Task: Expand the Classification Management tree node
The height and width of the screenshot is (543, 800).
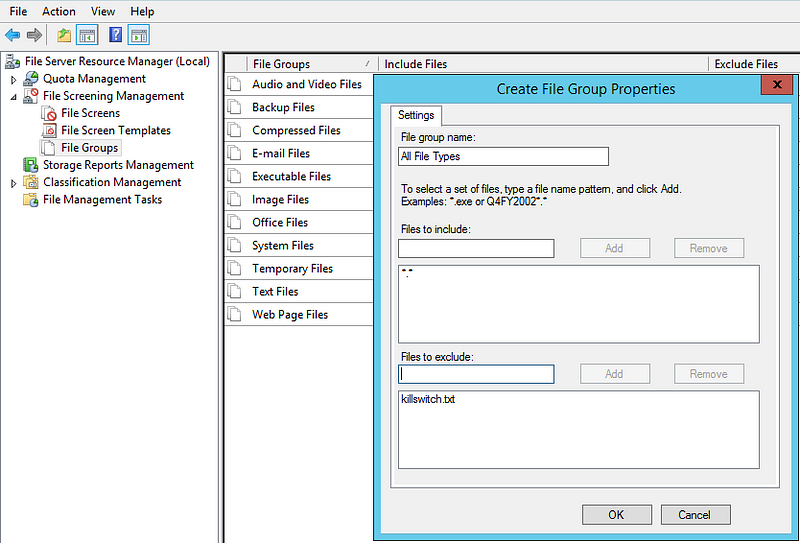Action: pyautogui.click(x=14, y=183)
